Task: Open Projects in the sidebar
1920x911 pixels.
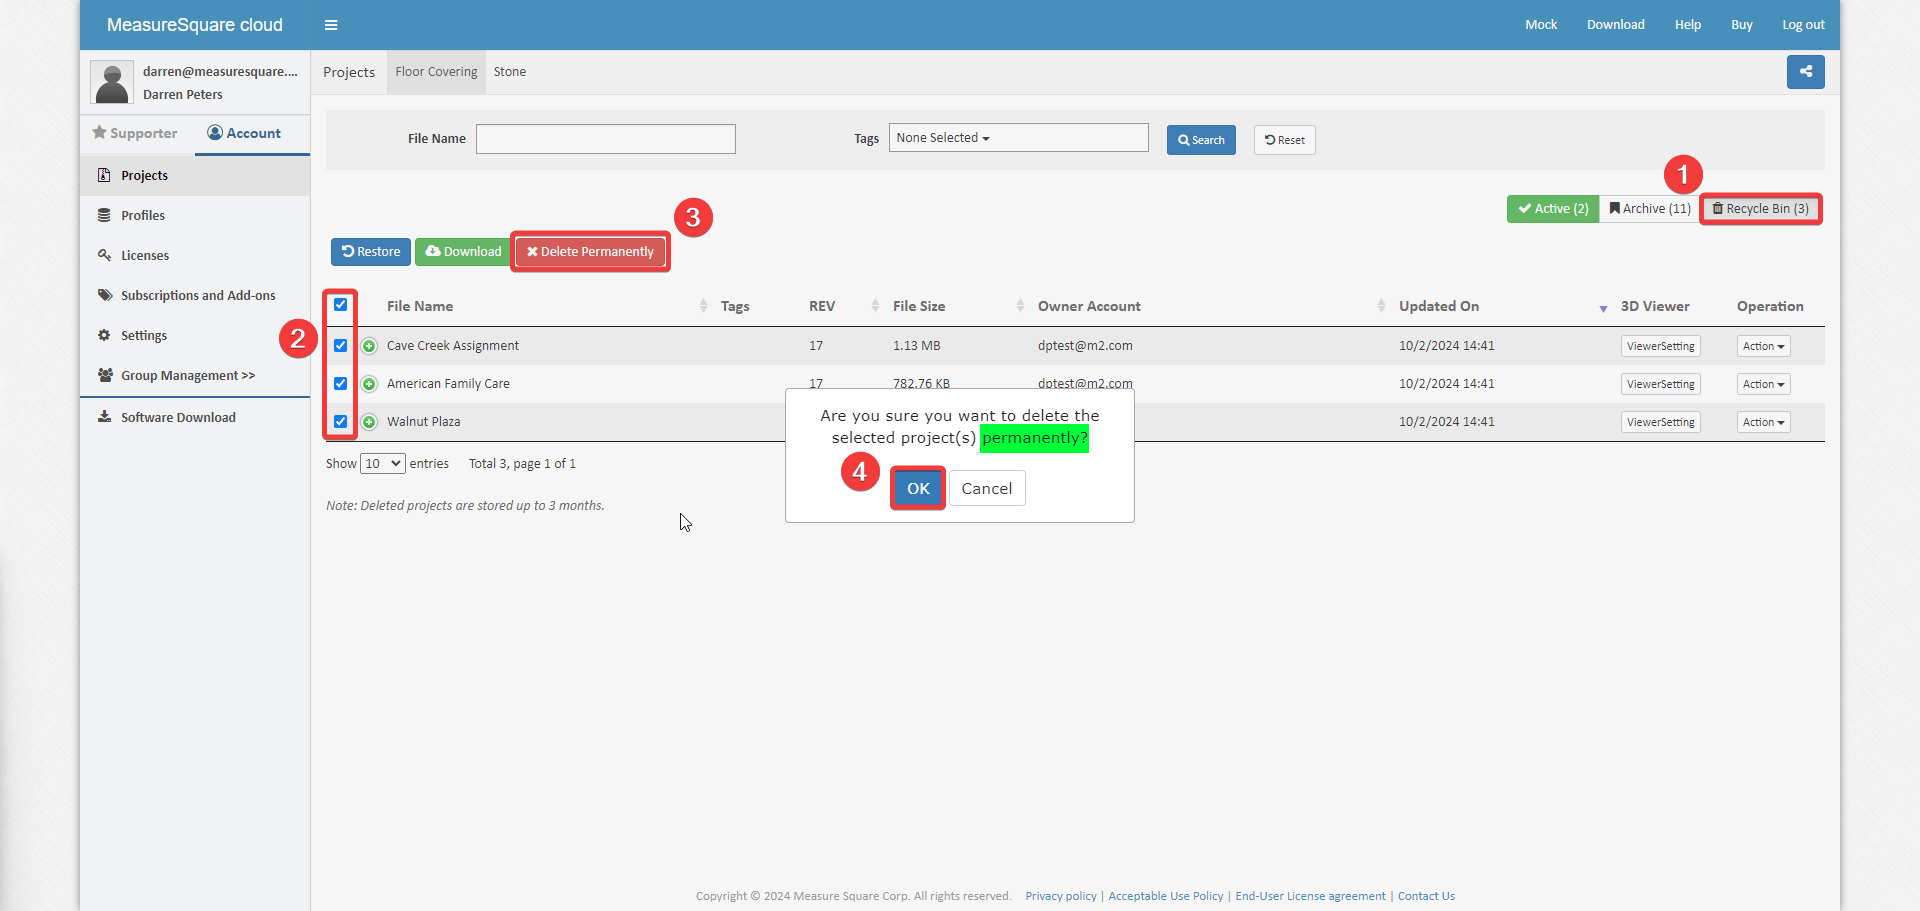Action: point(195,176)
